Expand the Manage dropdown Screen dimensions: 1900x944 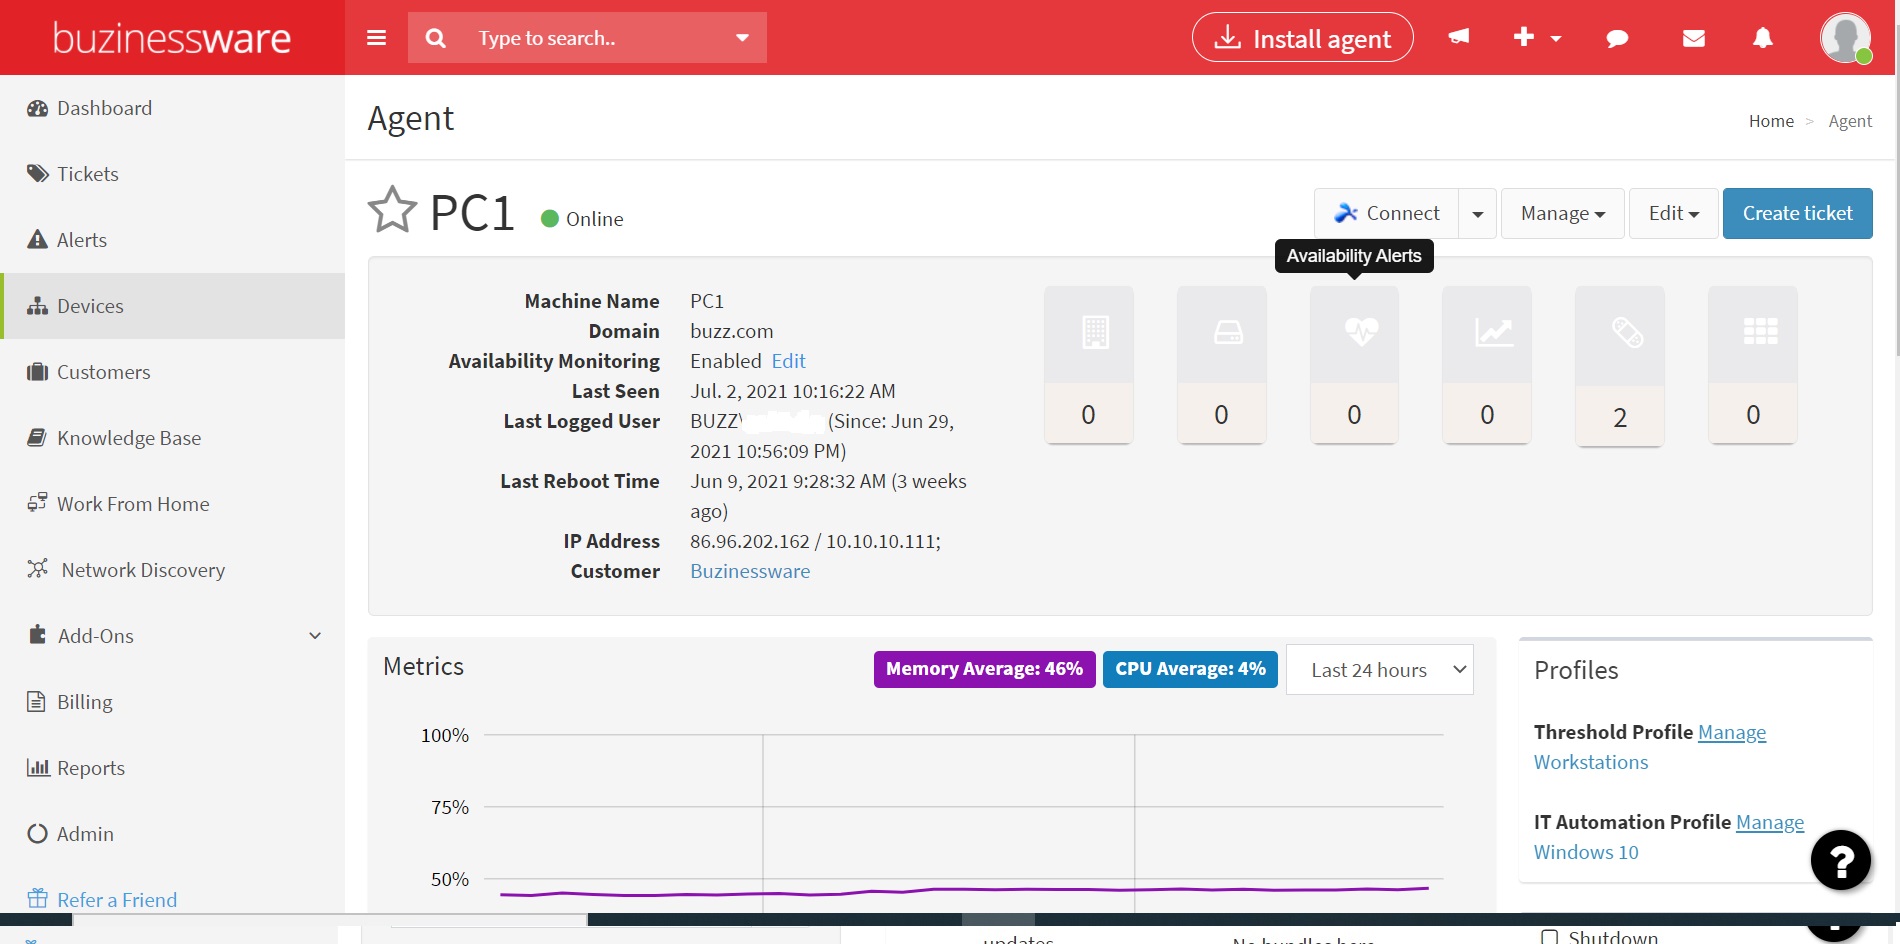(x=1562, y=213)
